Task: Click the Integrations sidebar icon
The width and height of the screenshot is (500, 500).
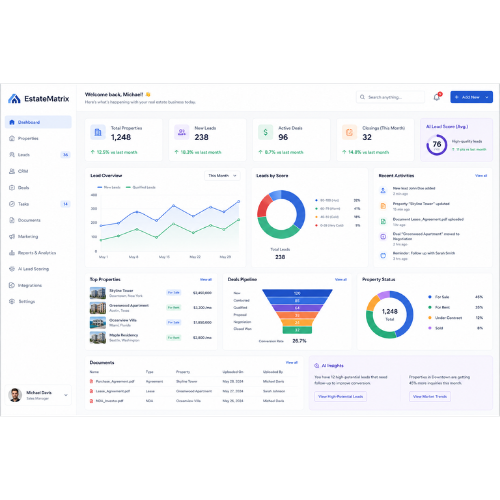Action: click(x=12, y=285)
